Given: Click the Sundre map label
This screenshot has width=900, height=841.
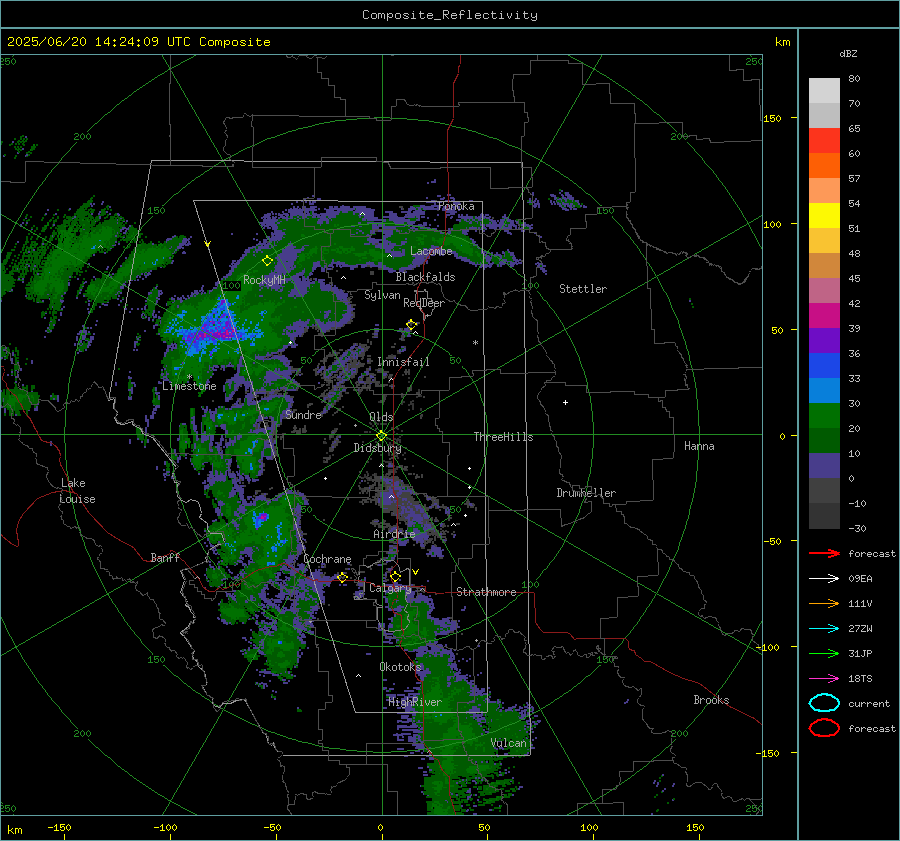Looking at the screenshot, I should point(303,414).
